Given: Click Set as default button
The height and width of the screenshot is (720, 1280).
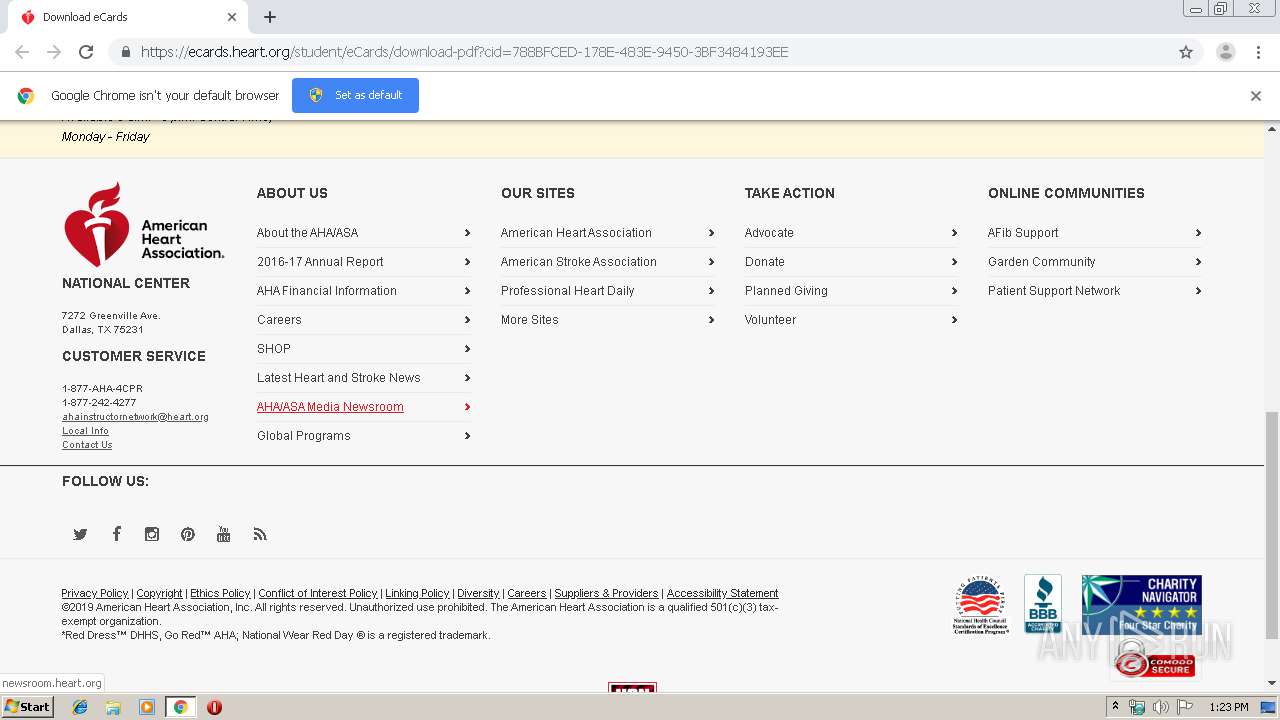Looking at the screenshot, I should [355, 95].
